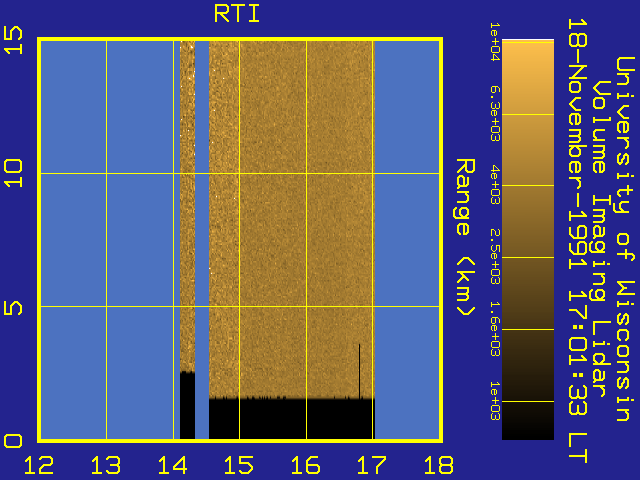This screenshot has width=640, height=480.
Task: Click the x-axis label 14
Action: click(x=173, y=465)
